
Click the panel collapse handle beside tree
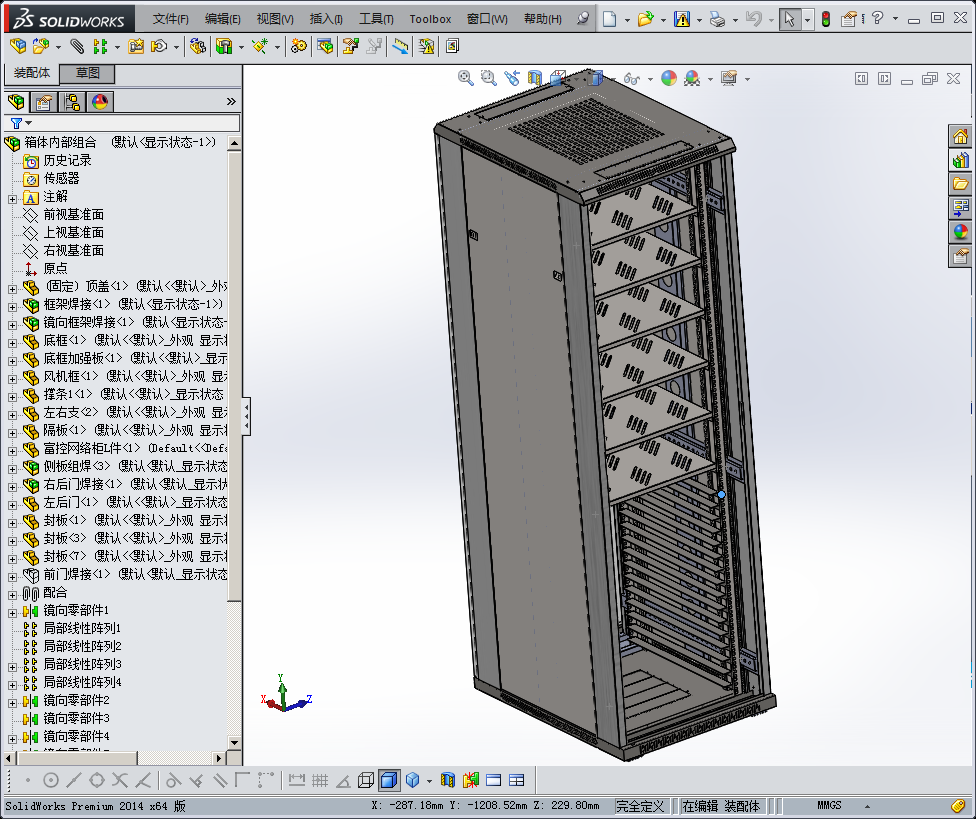coord(246,416)
